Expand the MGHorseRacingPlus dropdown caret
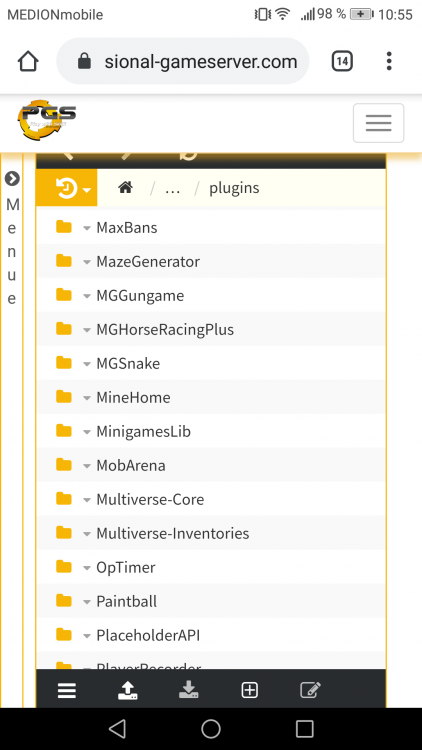The height and width of the screenshot is (750, 422). click(87, 330)
